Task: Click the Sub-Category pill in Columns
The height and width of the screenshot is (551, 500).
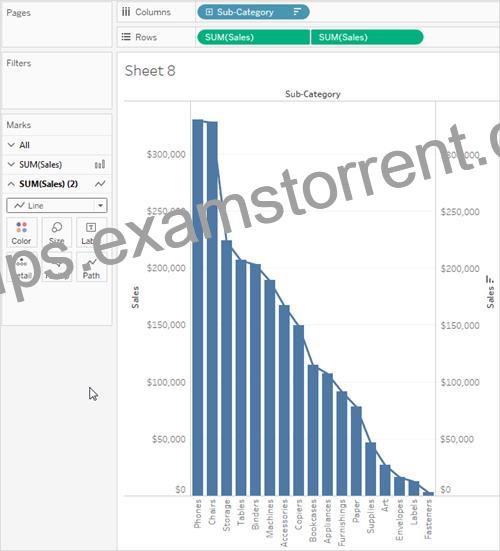Action: coord(253,12)
